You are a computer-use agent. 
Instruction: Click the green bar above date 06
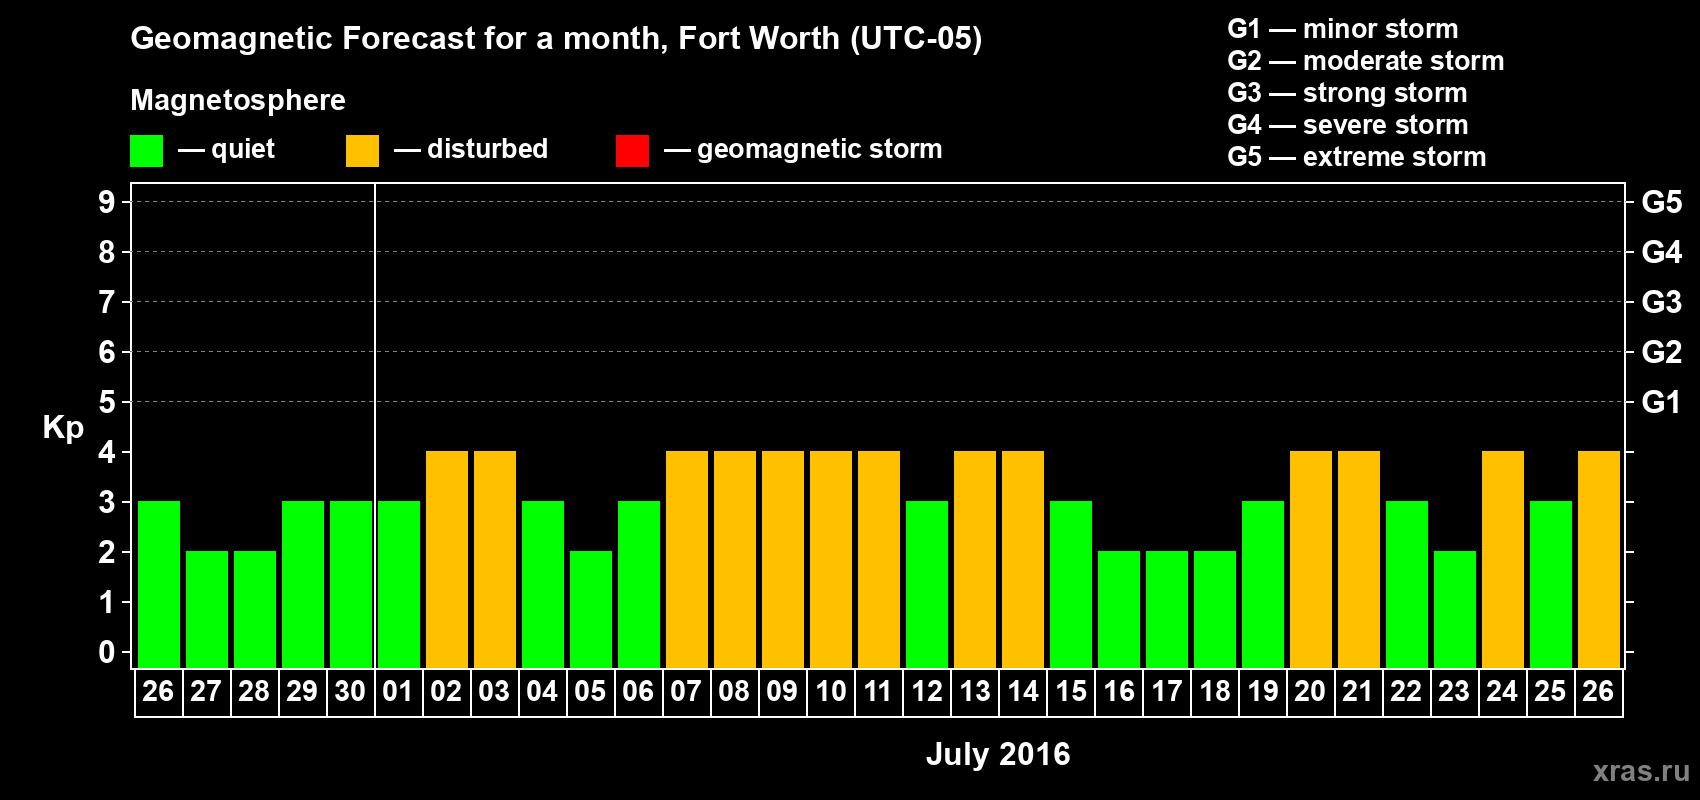tap(639, 585)
